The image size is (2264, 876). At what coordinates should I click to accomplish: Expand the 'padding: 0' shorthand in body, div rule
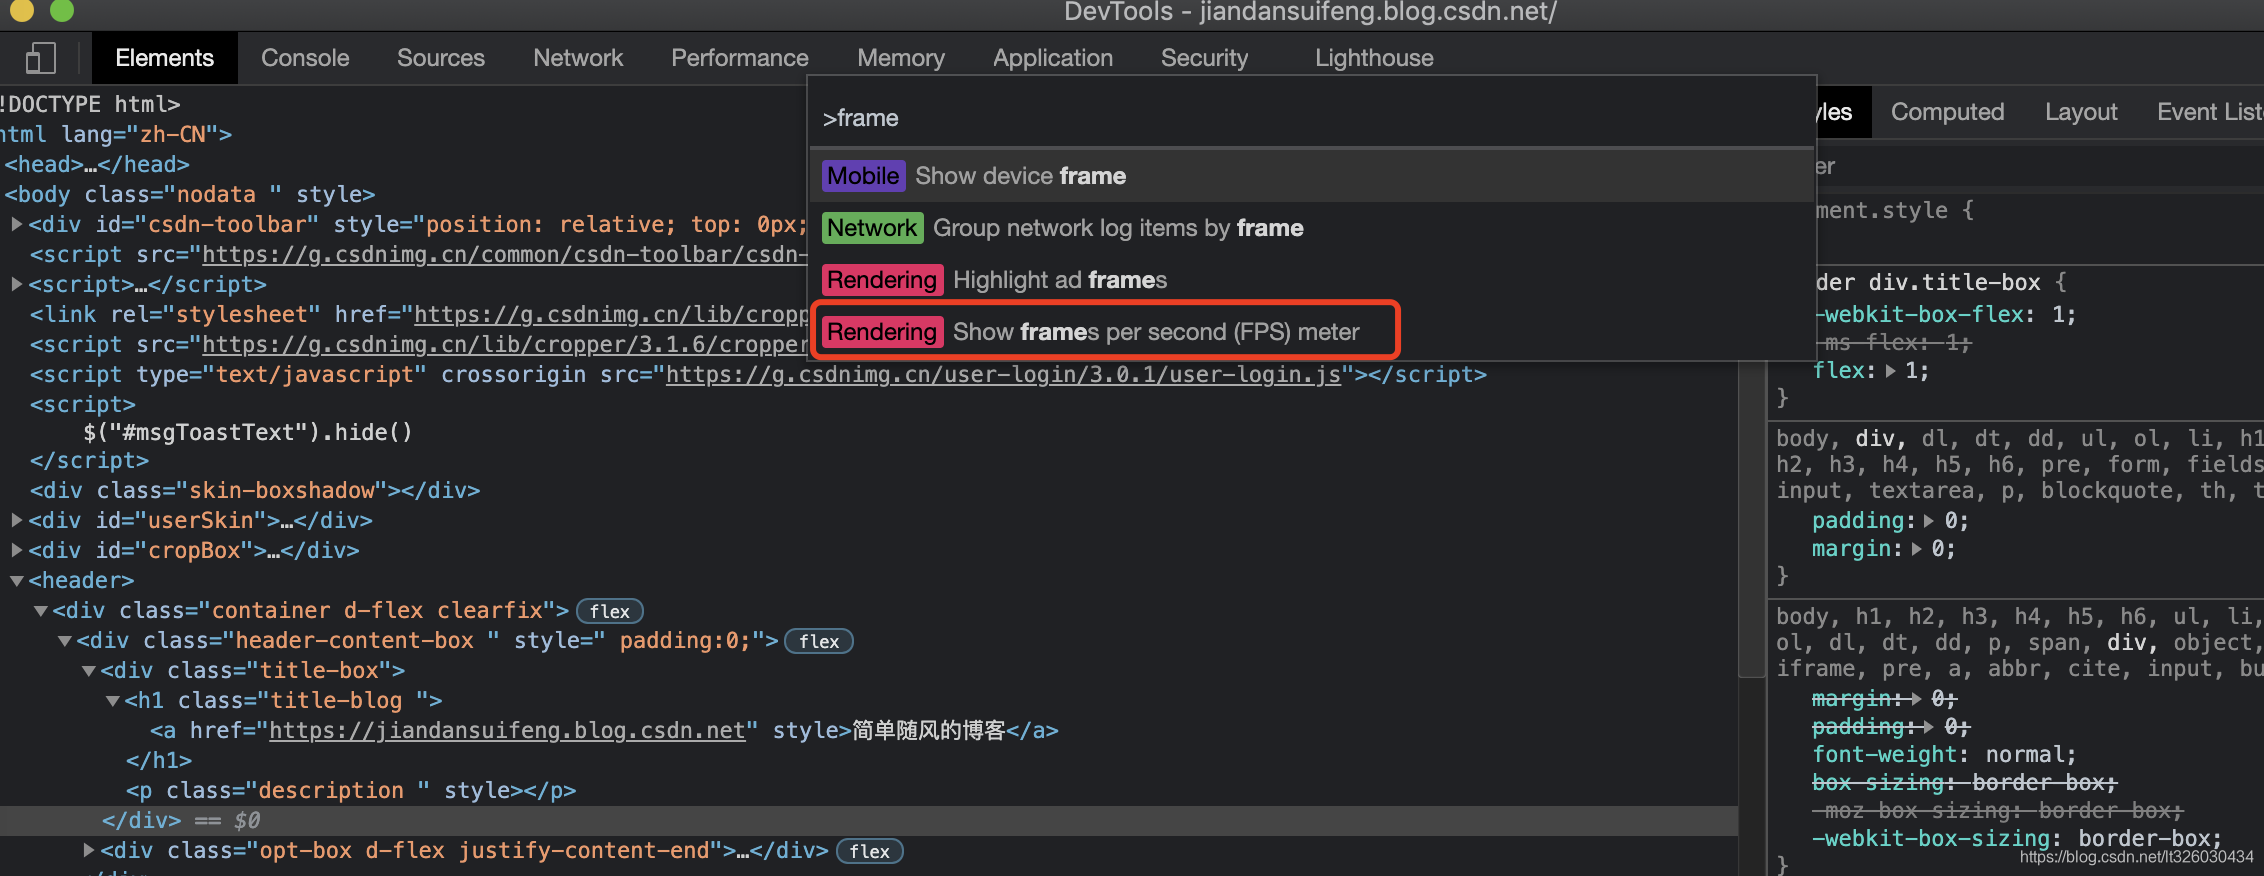1928,521
